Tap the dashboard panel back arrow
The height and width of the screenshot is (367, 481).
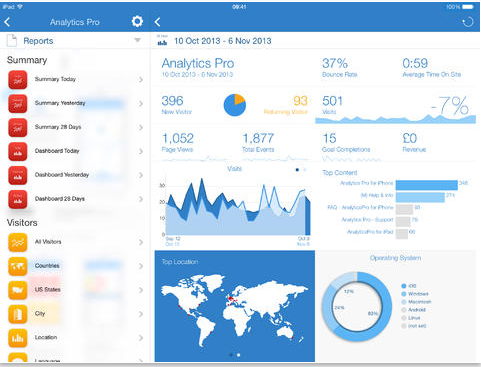(x=158, y=22)
